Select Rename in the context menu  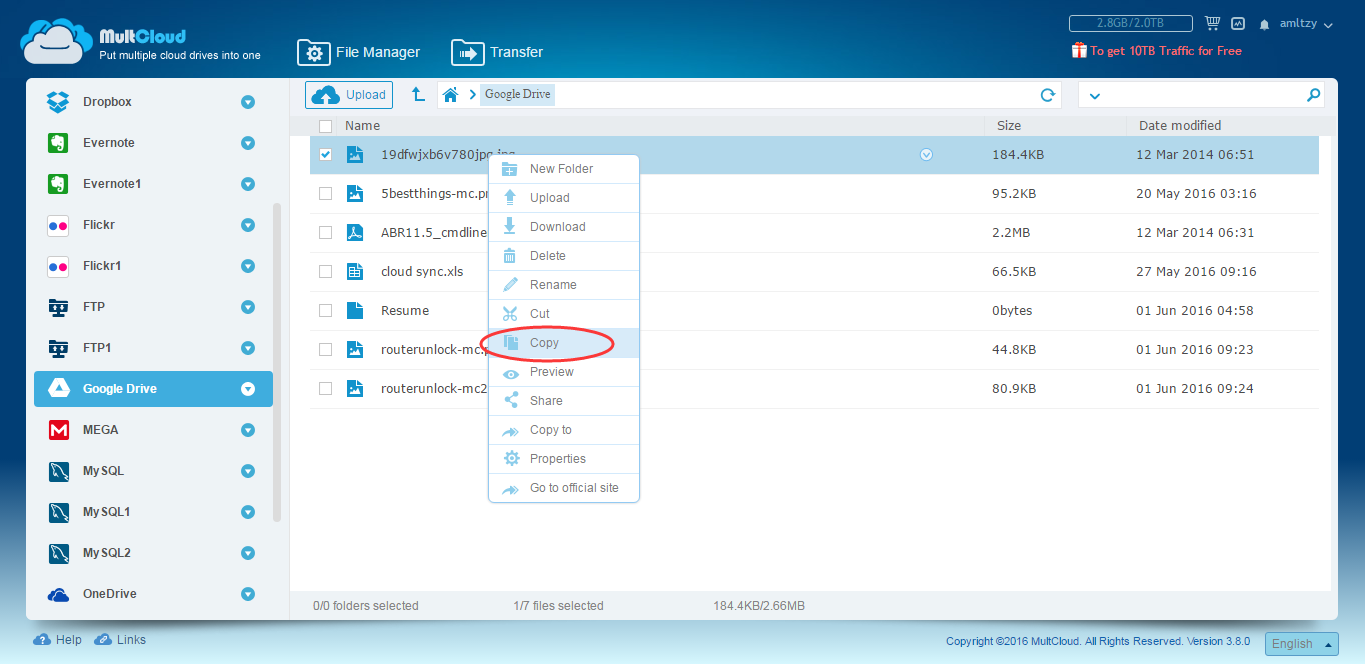(x=552, y=285)
